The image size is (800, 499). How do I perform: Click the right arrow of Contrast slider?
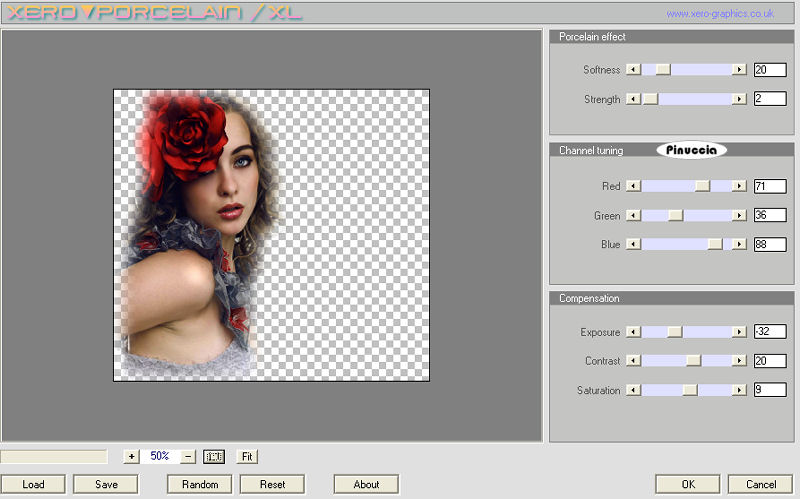[x=739, y=361]
